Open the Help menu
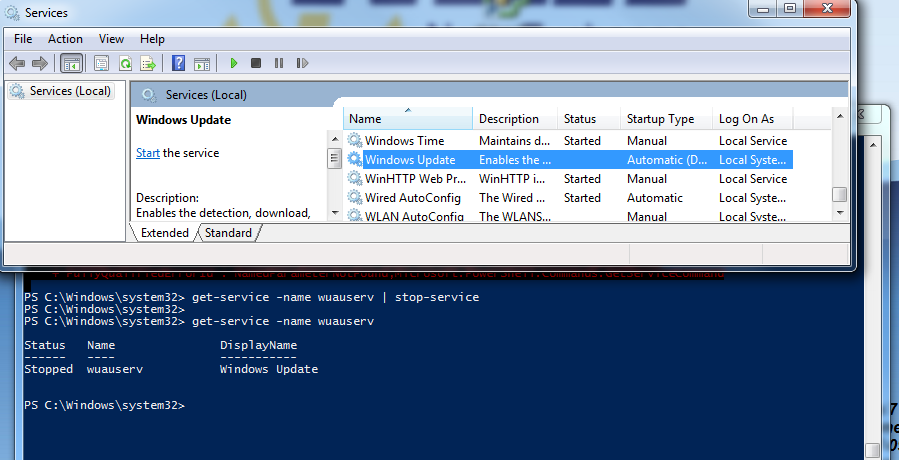 [x=152, y=38]
